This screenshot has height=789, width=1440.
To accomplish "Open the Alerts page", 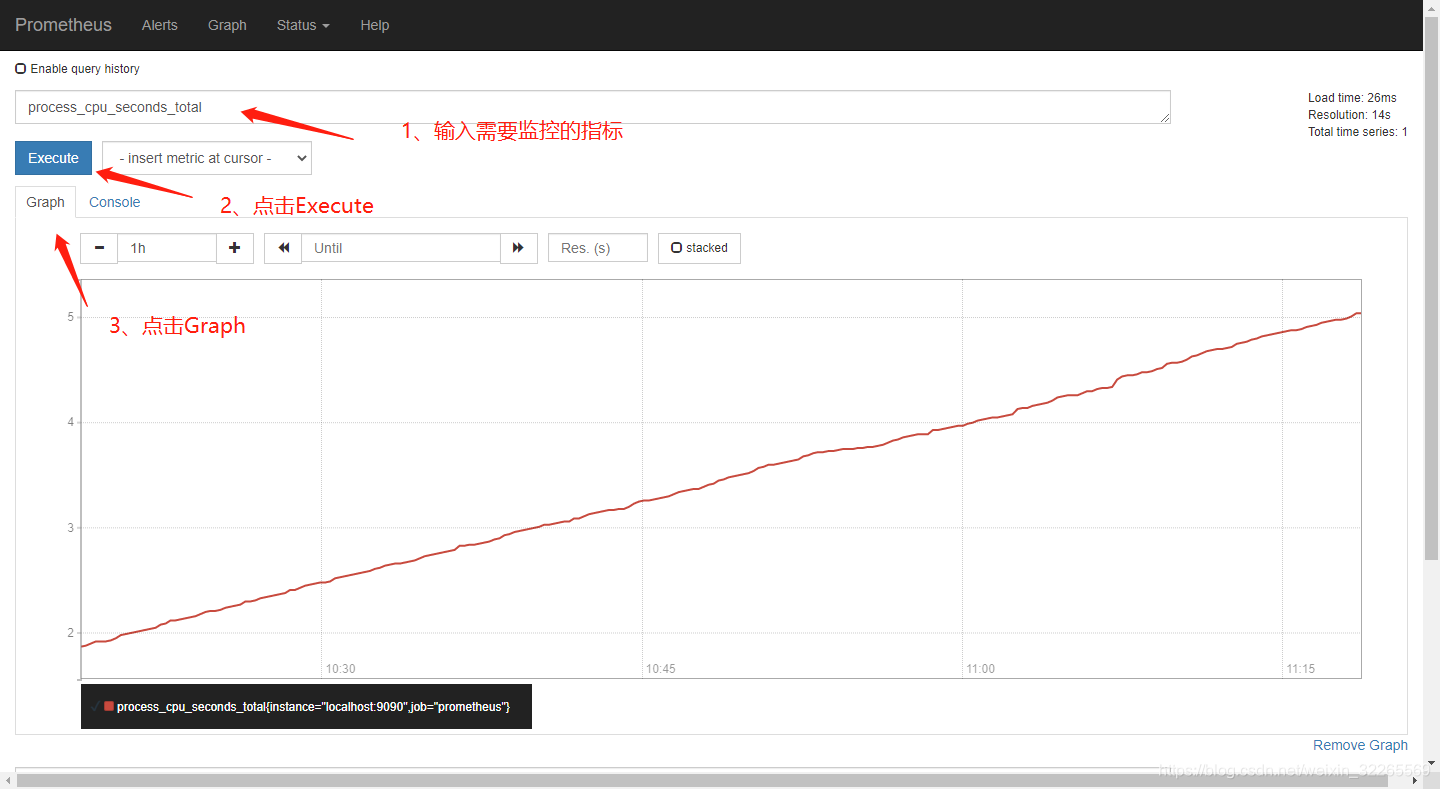I will 160,25.
